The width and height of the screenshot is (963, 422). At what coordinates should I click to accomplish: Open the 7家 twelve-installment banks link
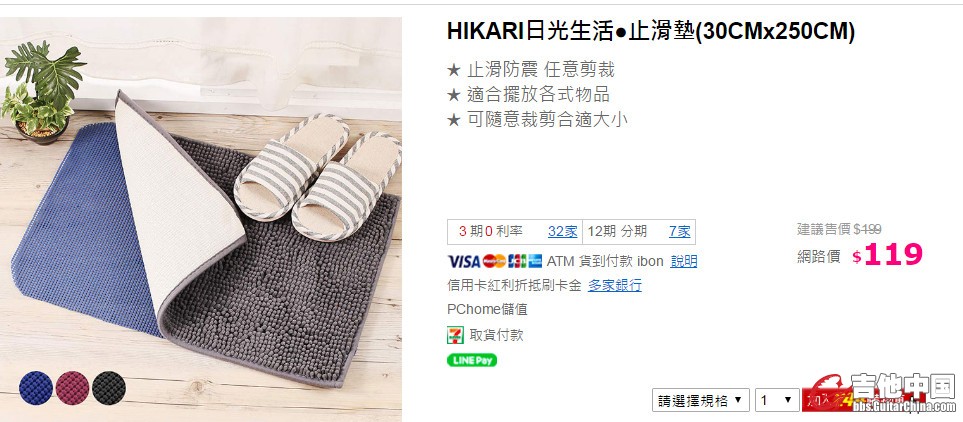coord(679,232)
